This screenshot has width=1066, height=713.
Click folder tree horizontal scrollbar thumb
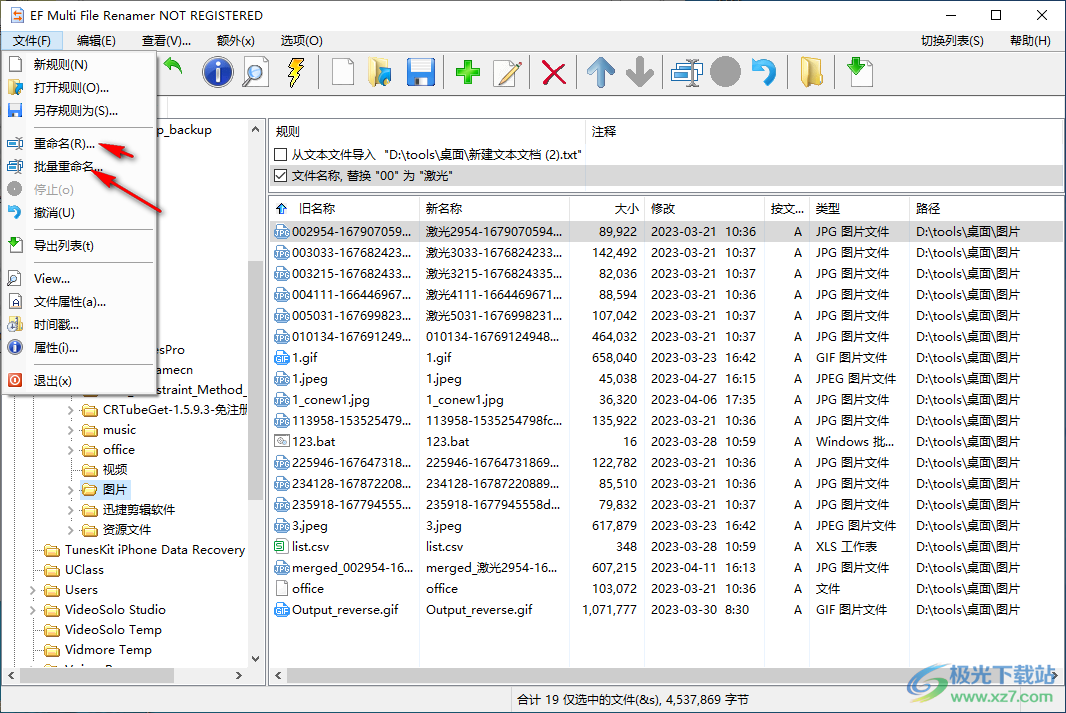pos(97,676)
